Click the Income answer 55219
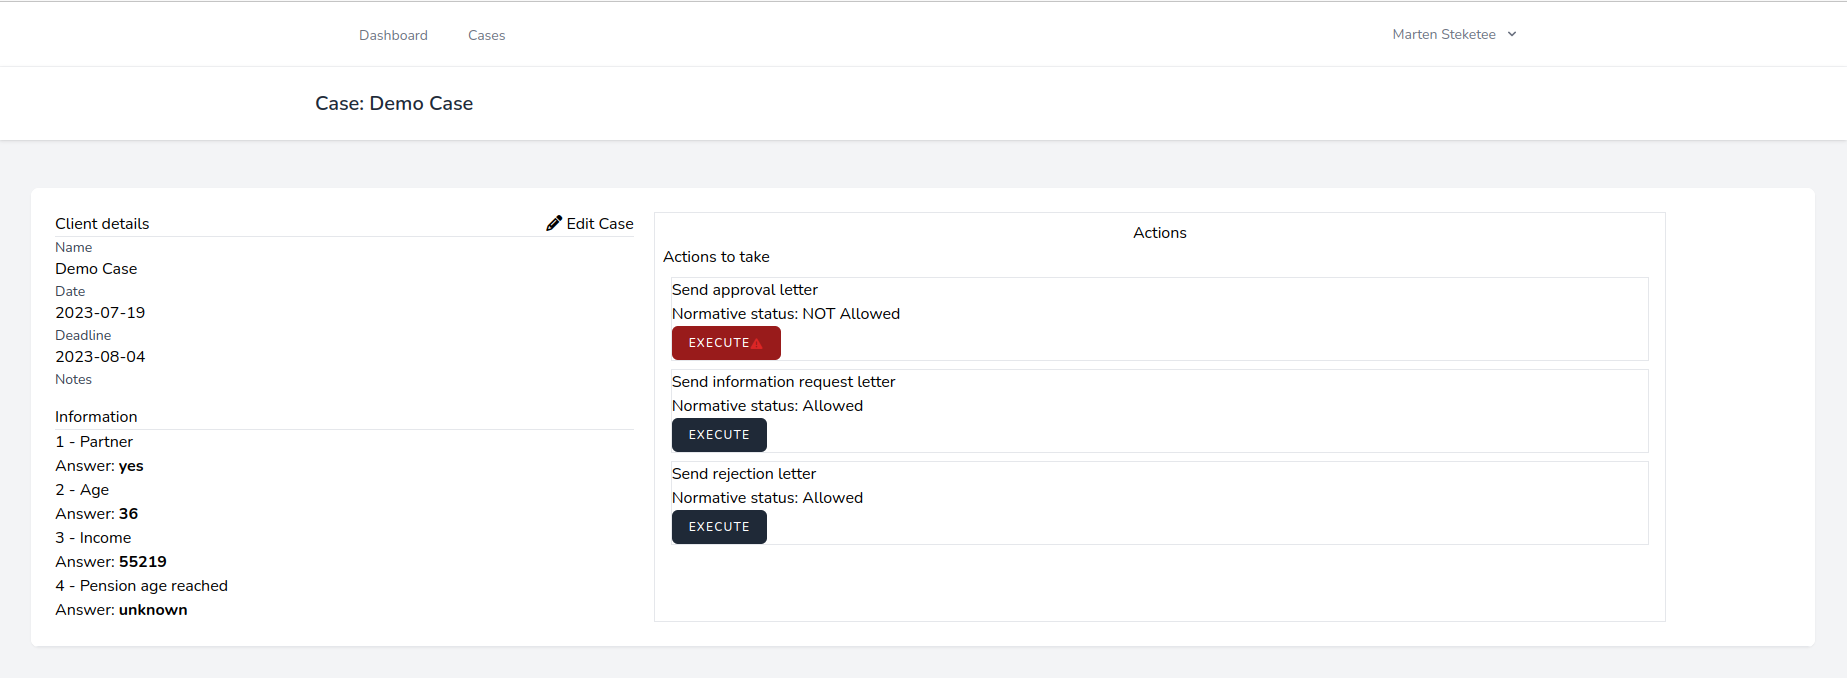Image resolution: width=1847 pixels, height=678 pixels. click(143, 562)
